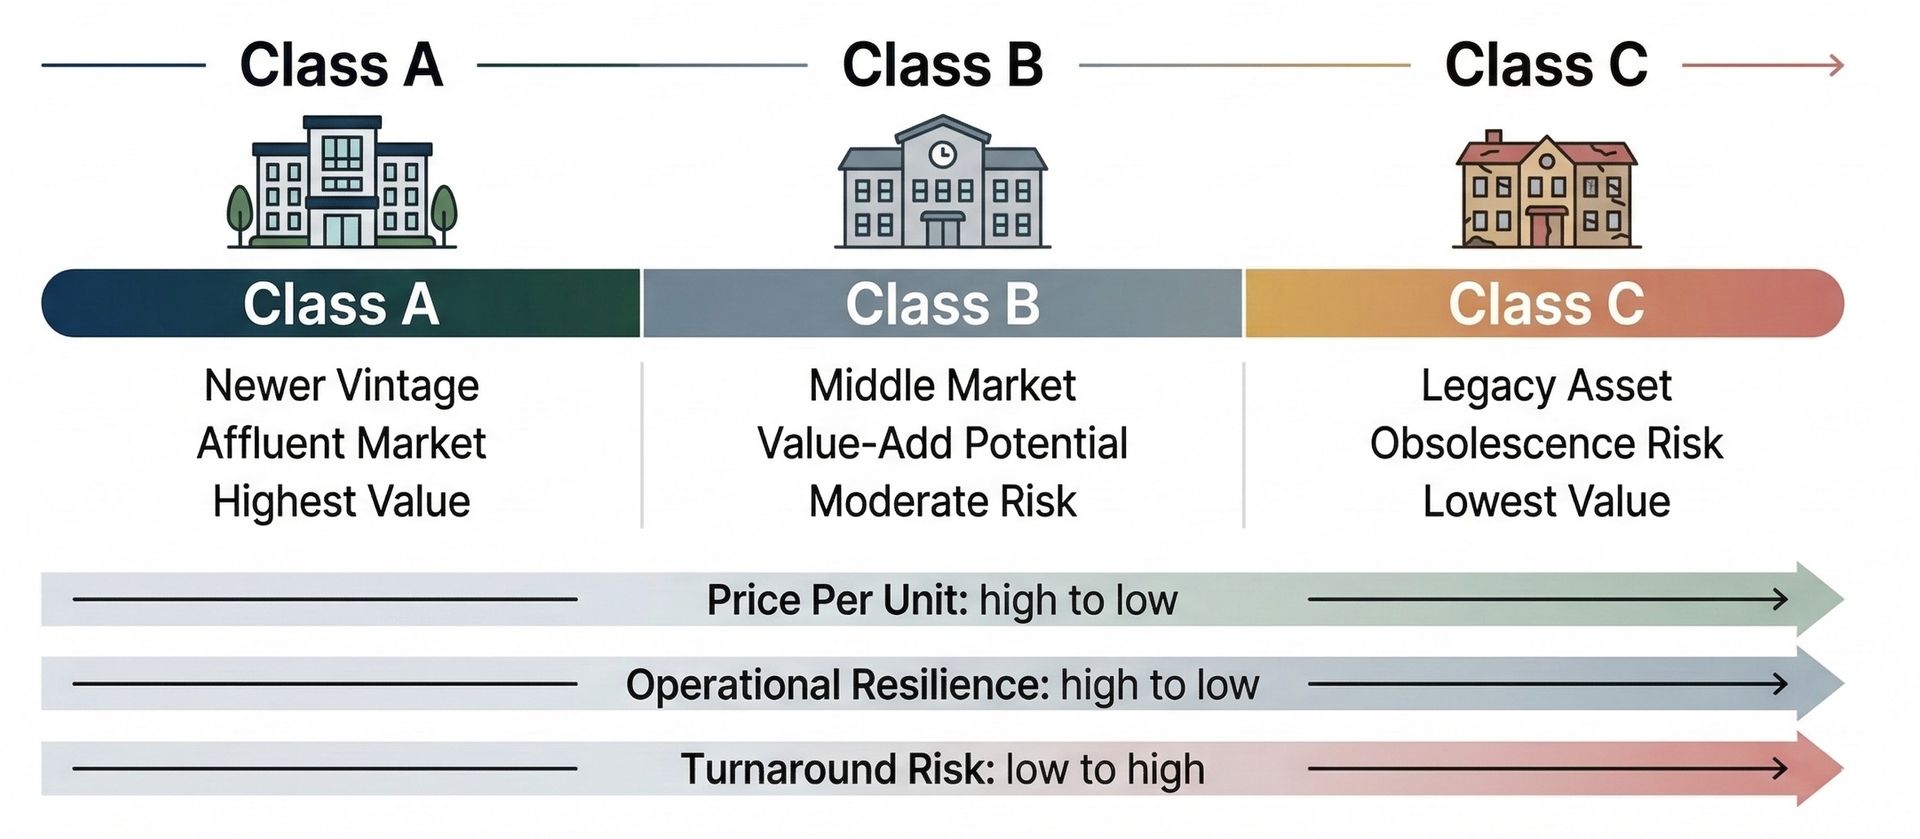
Task: Click the Class A modern building icon
Action: pos(341,182)
